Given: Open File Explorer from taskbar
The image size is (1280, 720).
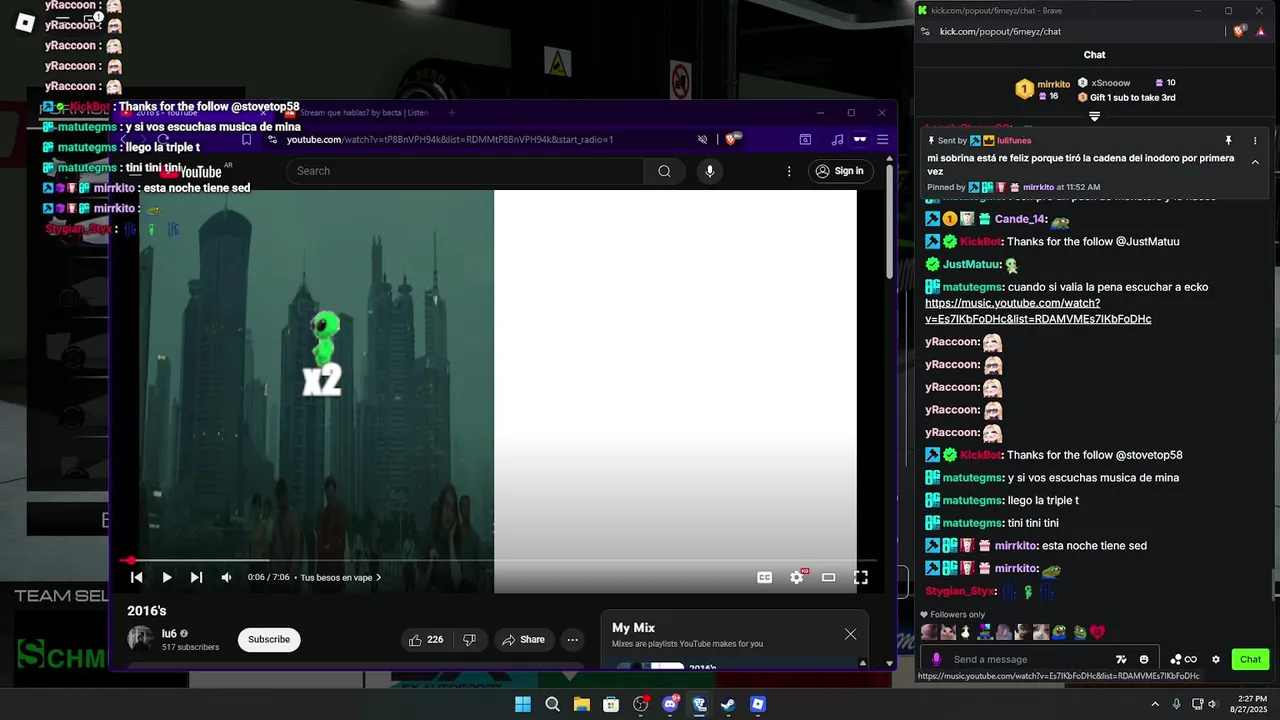Looking at the screenshot, I should [x=581, y=704].
